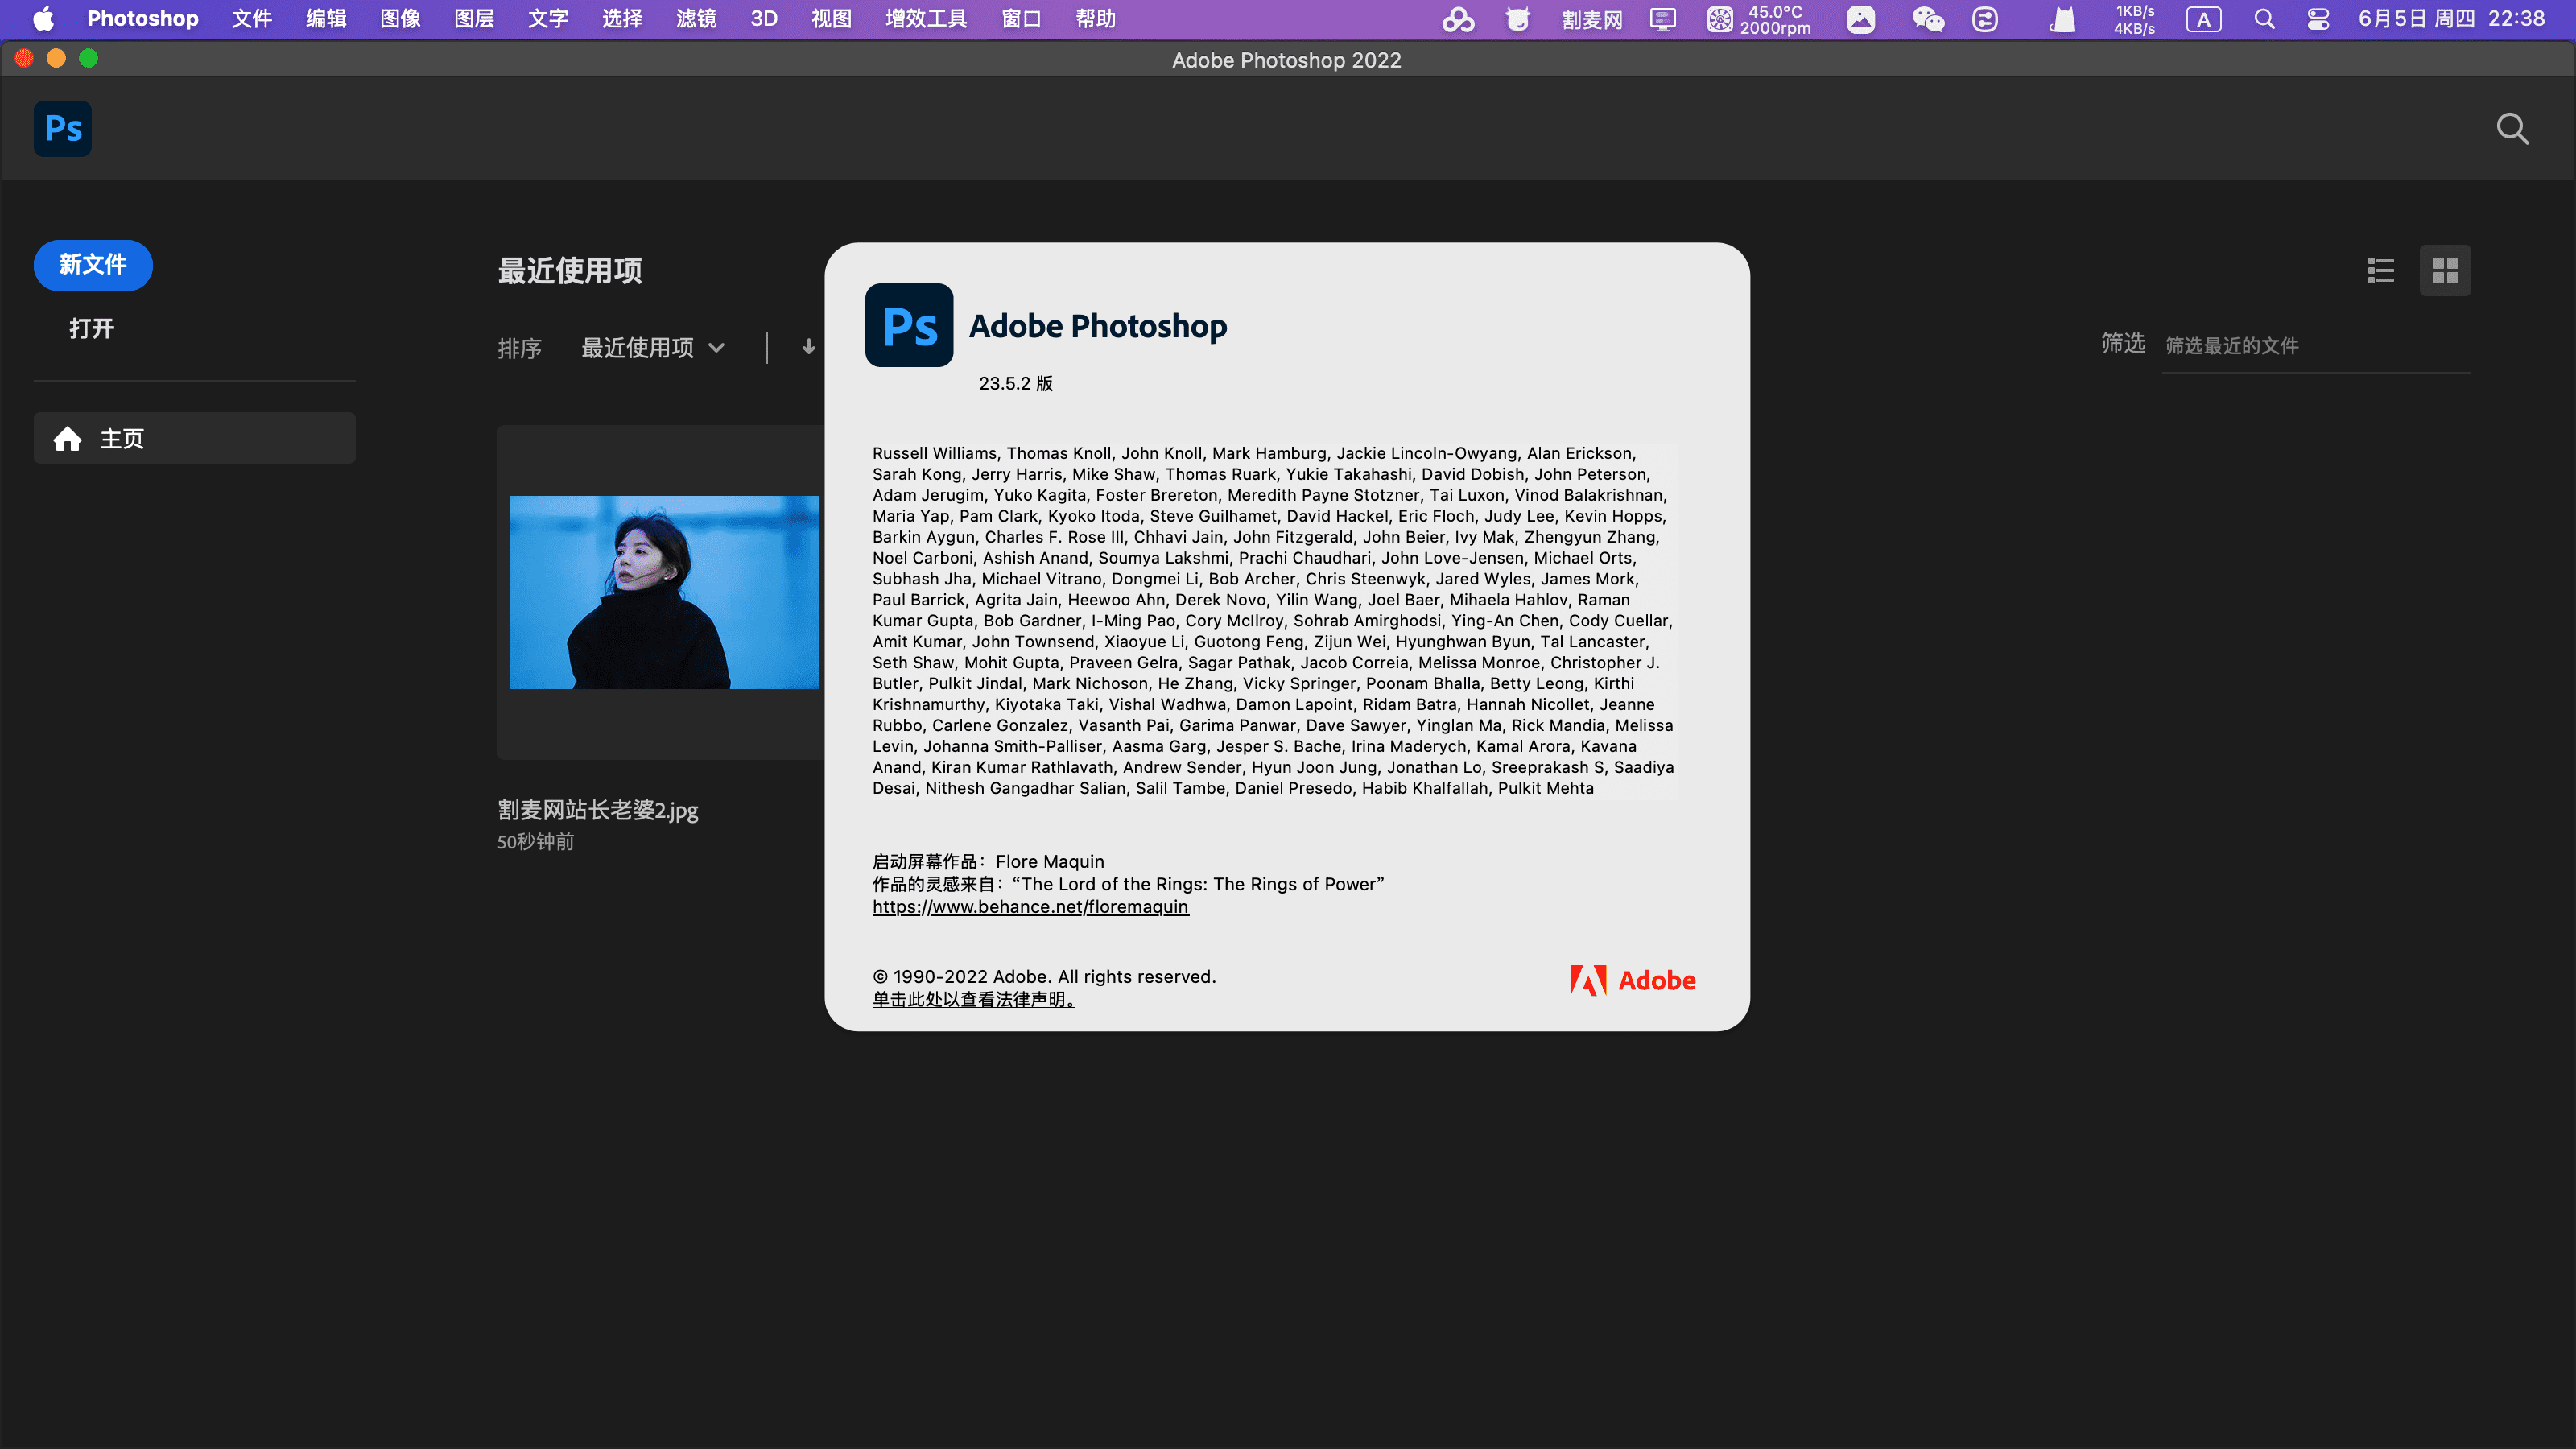
Task: Select 主页 in the sidebar
Action: pyautogui.click(x=194, y=438)
